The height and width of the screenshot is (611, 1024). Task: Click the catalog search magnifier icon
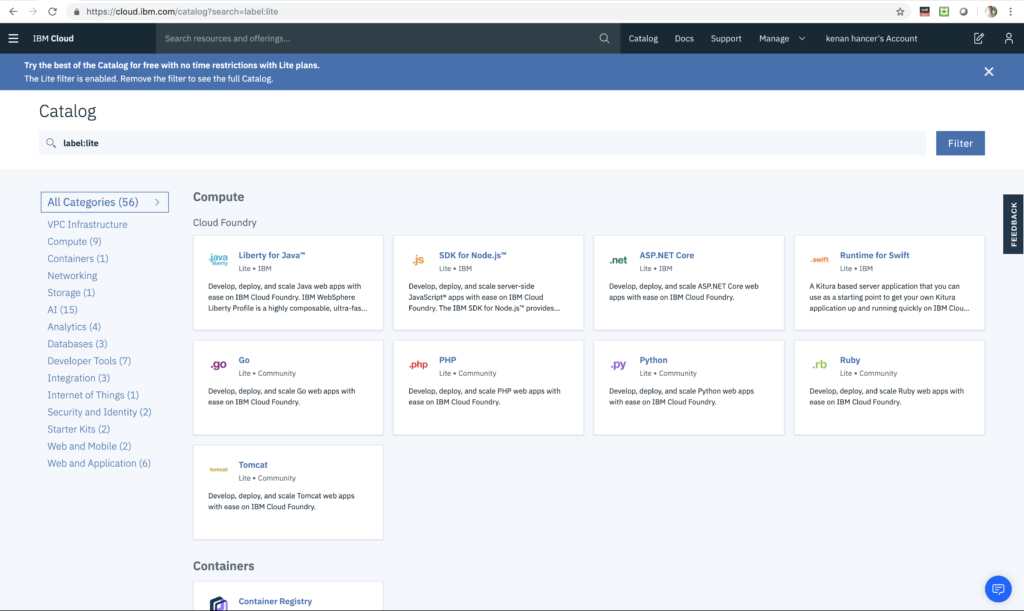pyautogui.click(x=51, y=143)
